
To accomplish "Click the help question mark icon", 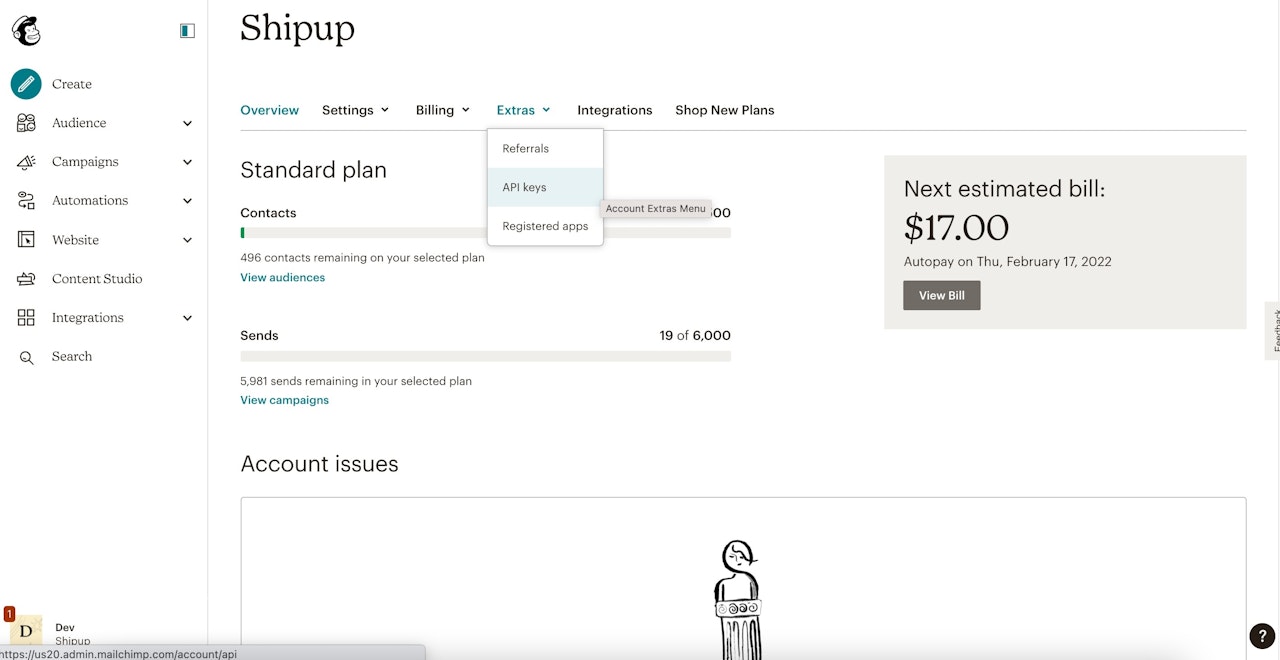I will click(x=1262, y=636).
